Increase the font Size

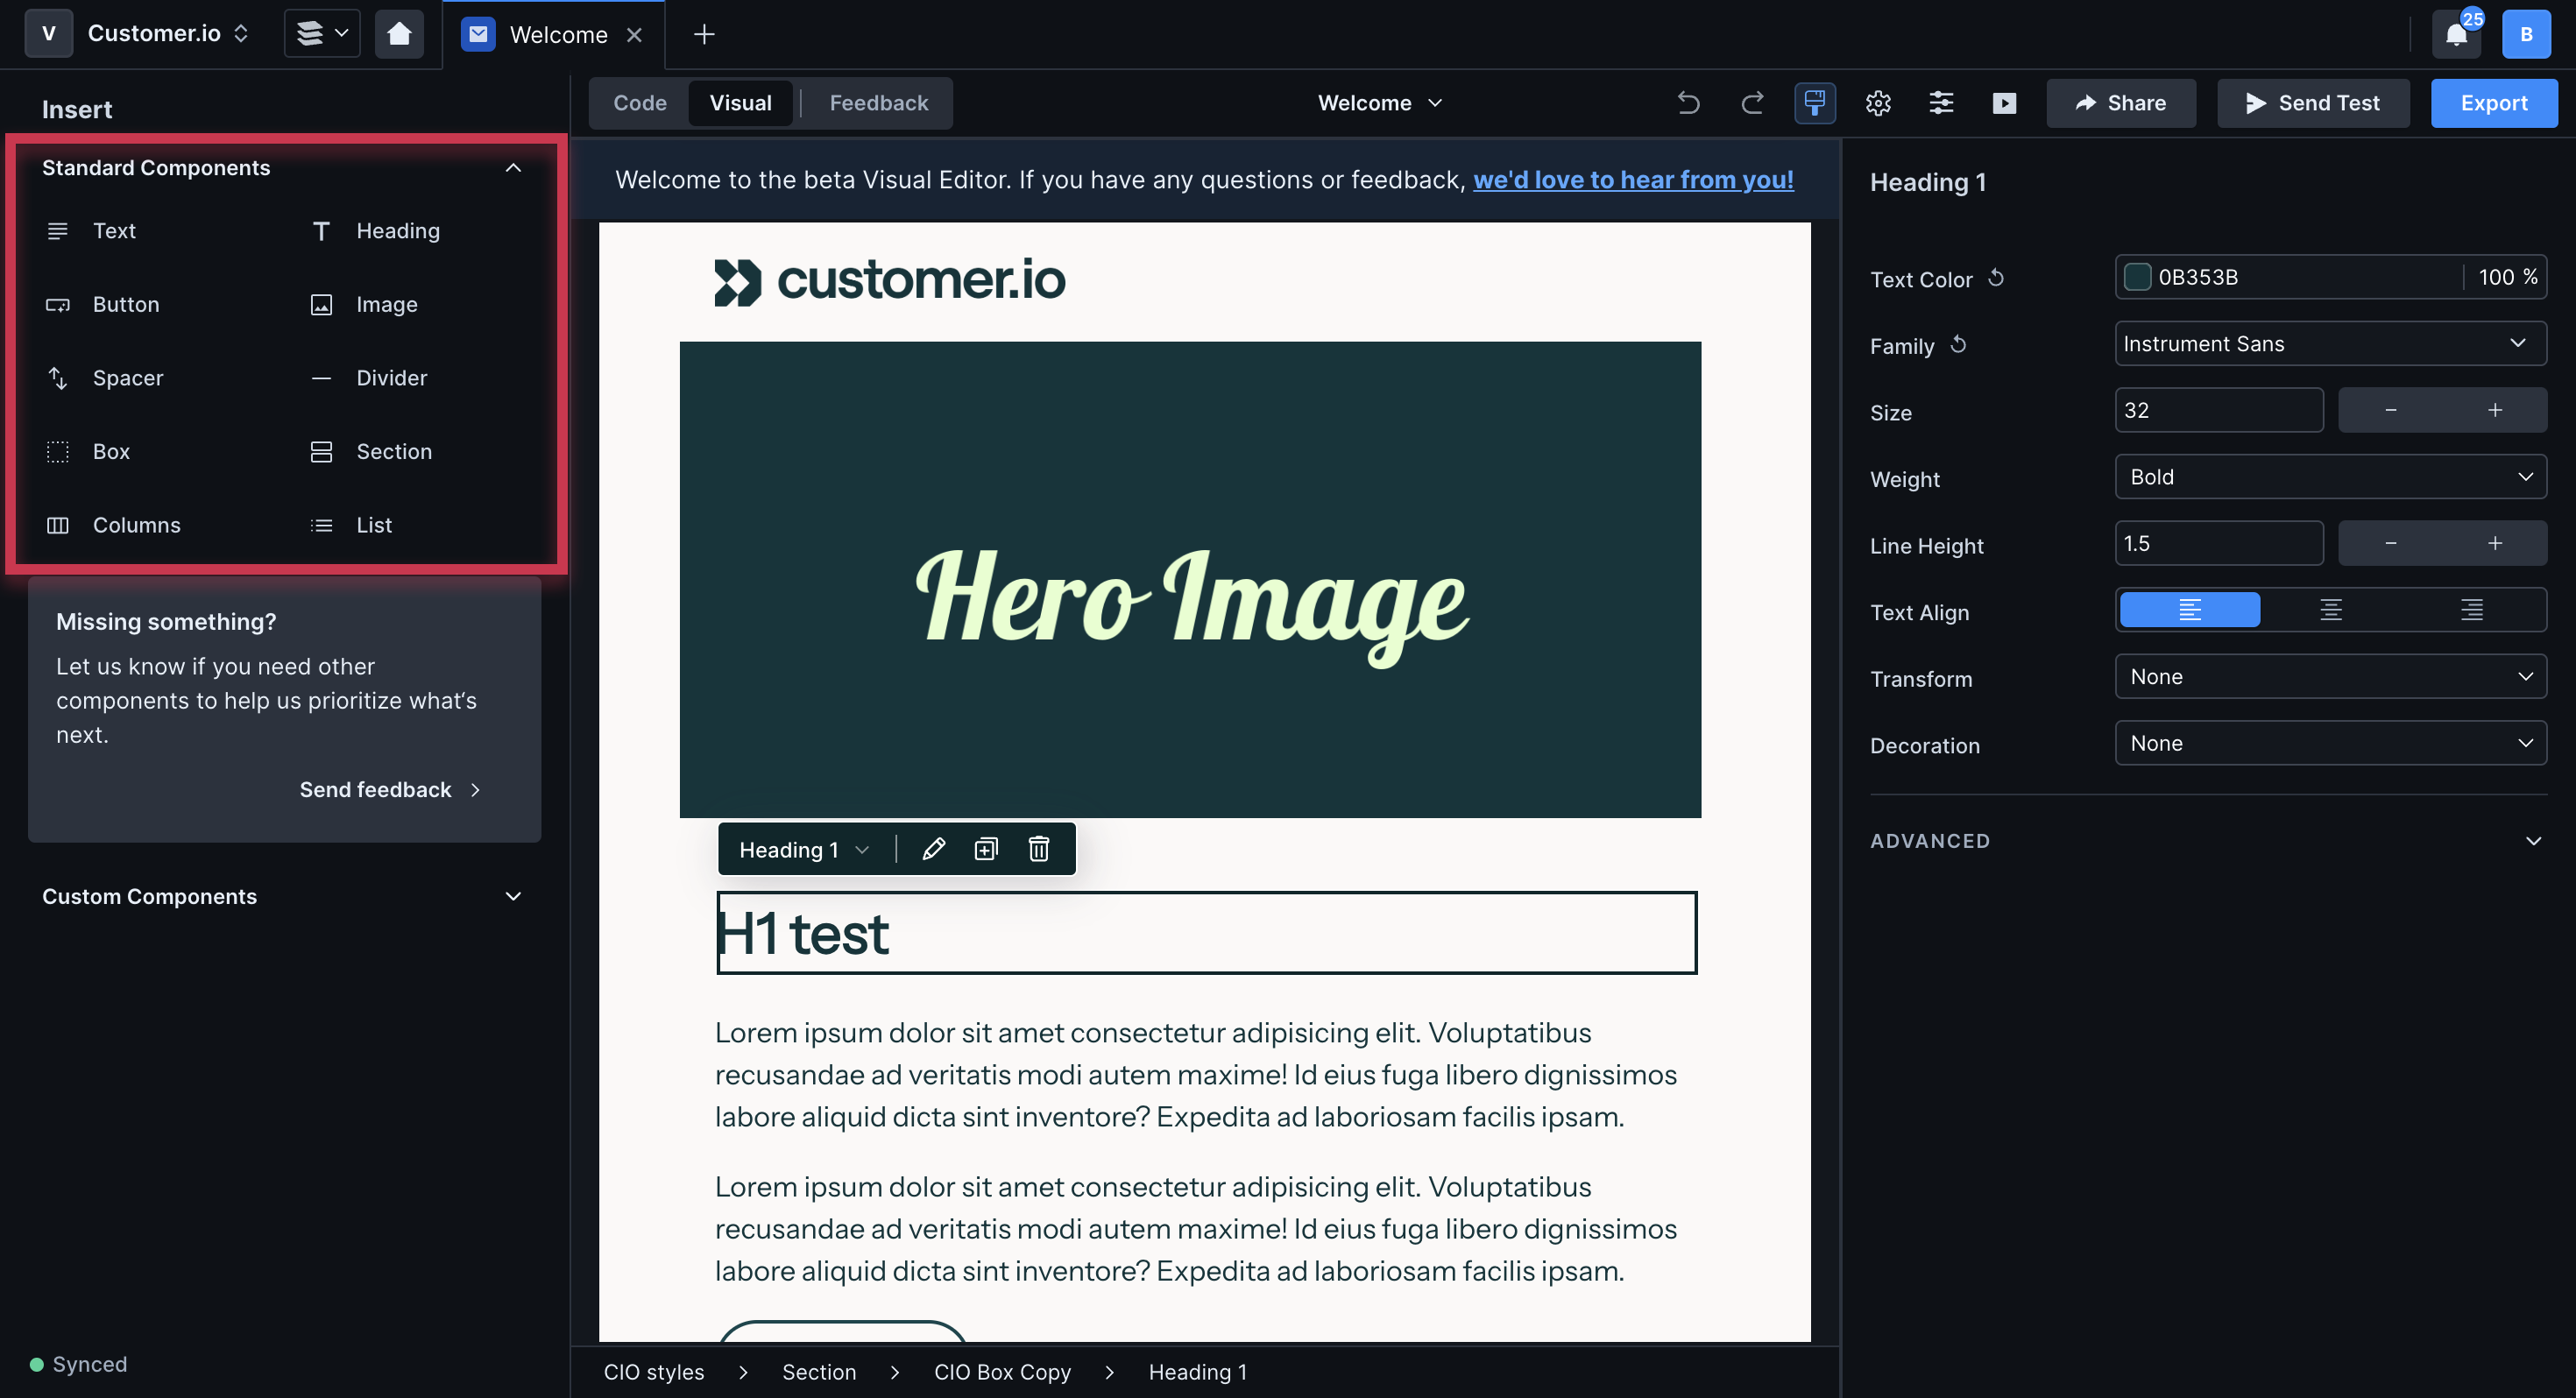click(2495, 410)
